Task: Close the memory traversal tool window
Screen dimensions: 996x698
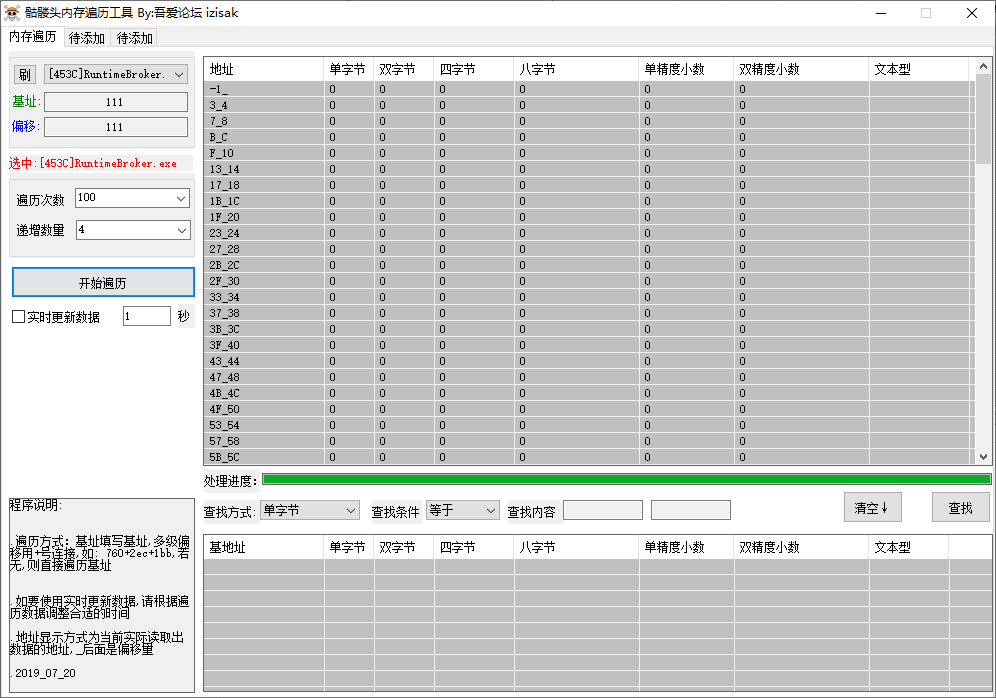Action: [x=972, y=13]
